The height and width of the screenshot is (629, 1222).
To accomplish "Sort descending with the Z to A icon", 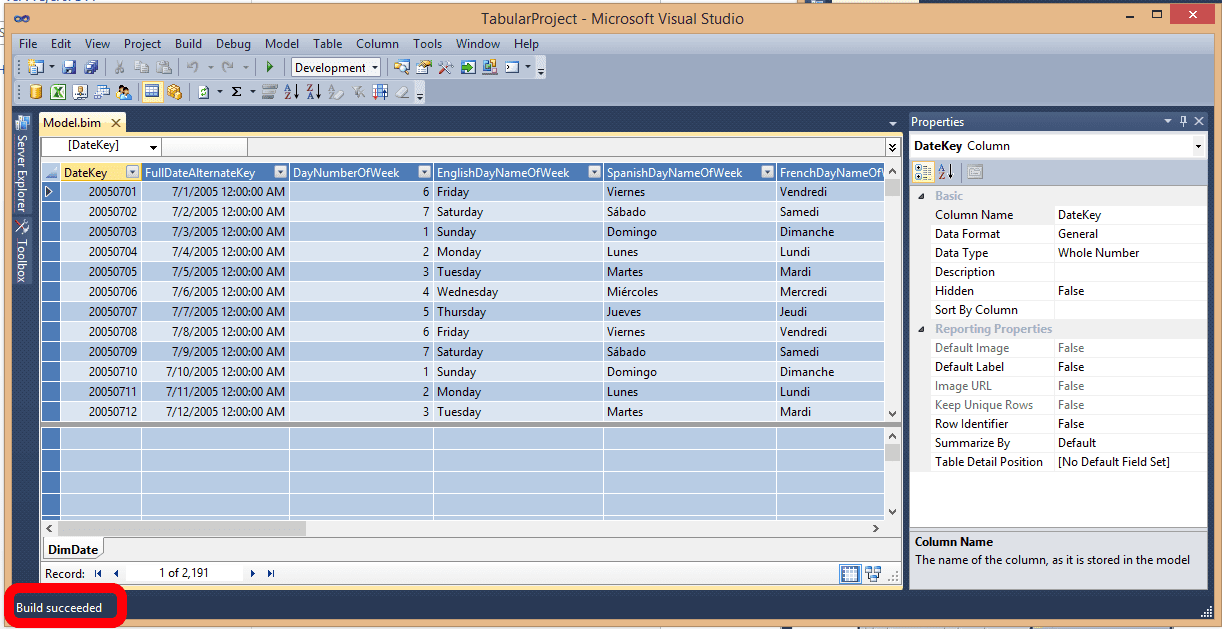I will point(313,92).
